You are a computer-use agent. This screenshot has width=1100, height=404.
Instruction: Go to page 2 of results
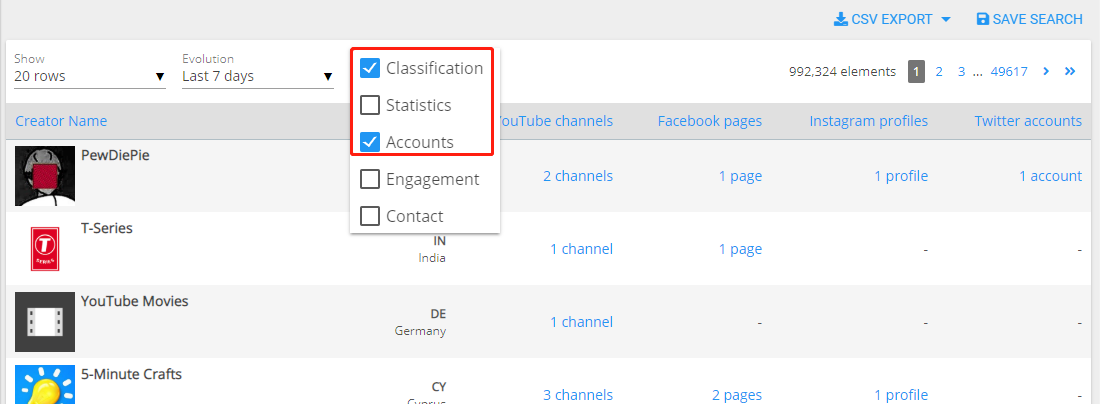click(939, 72)
